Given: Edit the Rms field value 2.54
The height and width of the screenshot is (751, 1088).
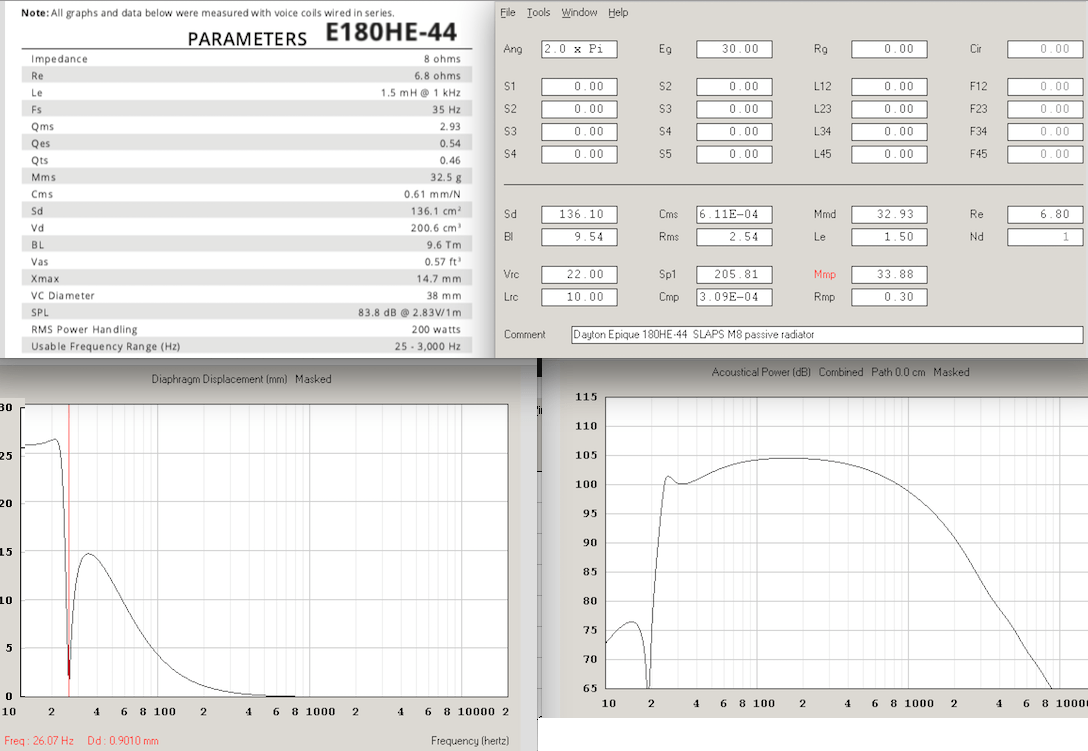Looking at the screenshot, I should 734,237.
